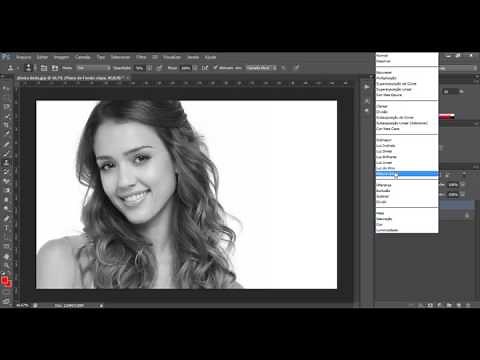This screenshot has width=480, height=360.
Task: Select the Eraser tool
Action: coord(6,182)
